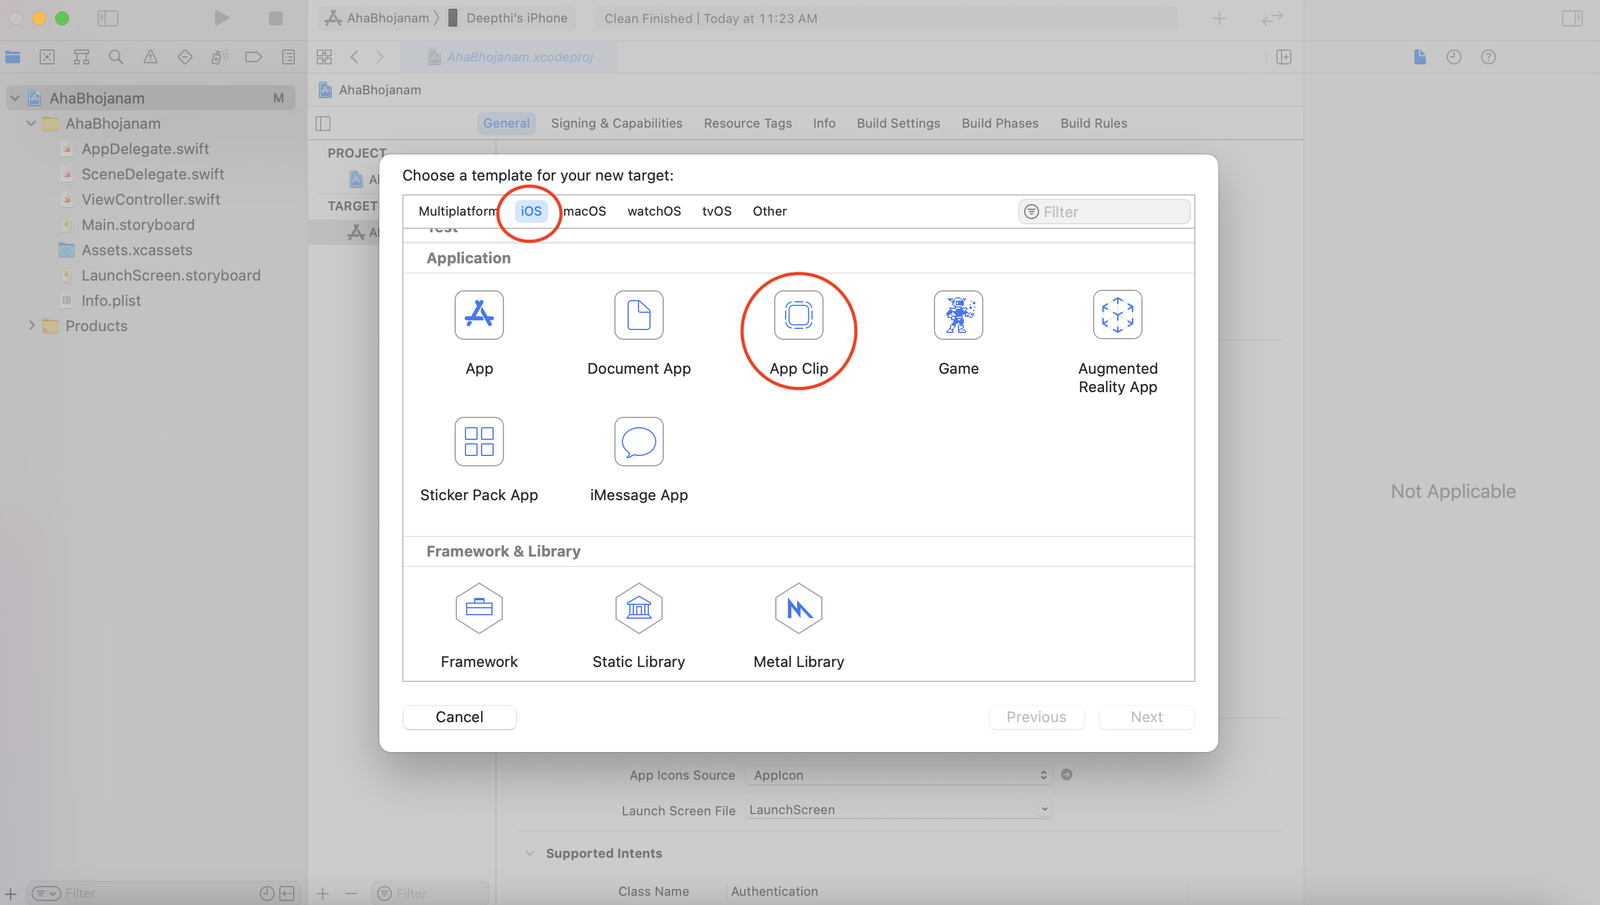Switch to the macOS platform tab

pyautogui.click(x=585, y=211)
